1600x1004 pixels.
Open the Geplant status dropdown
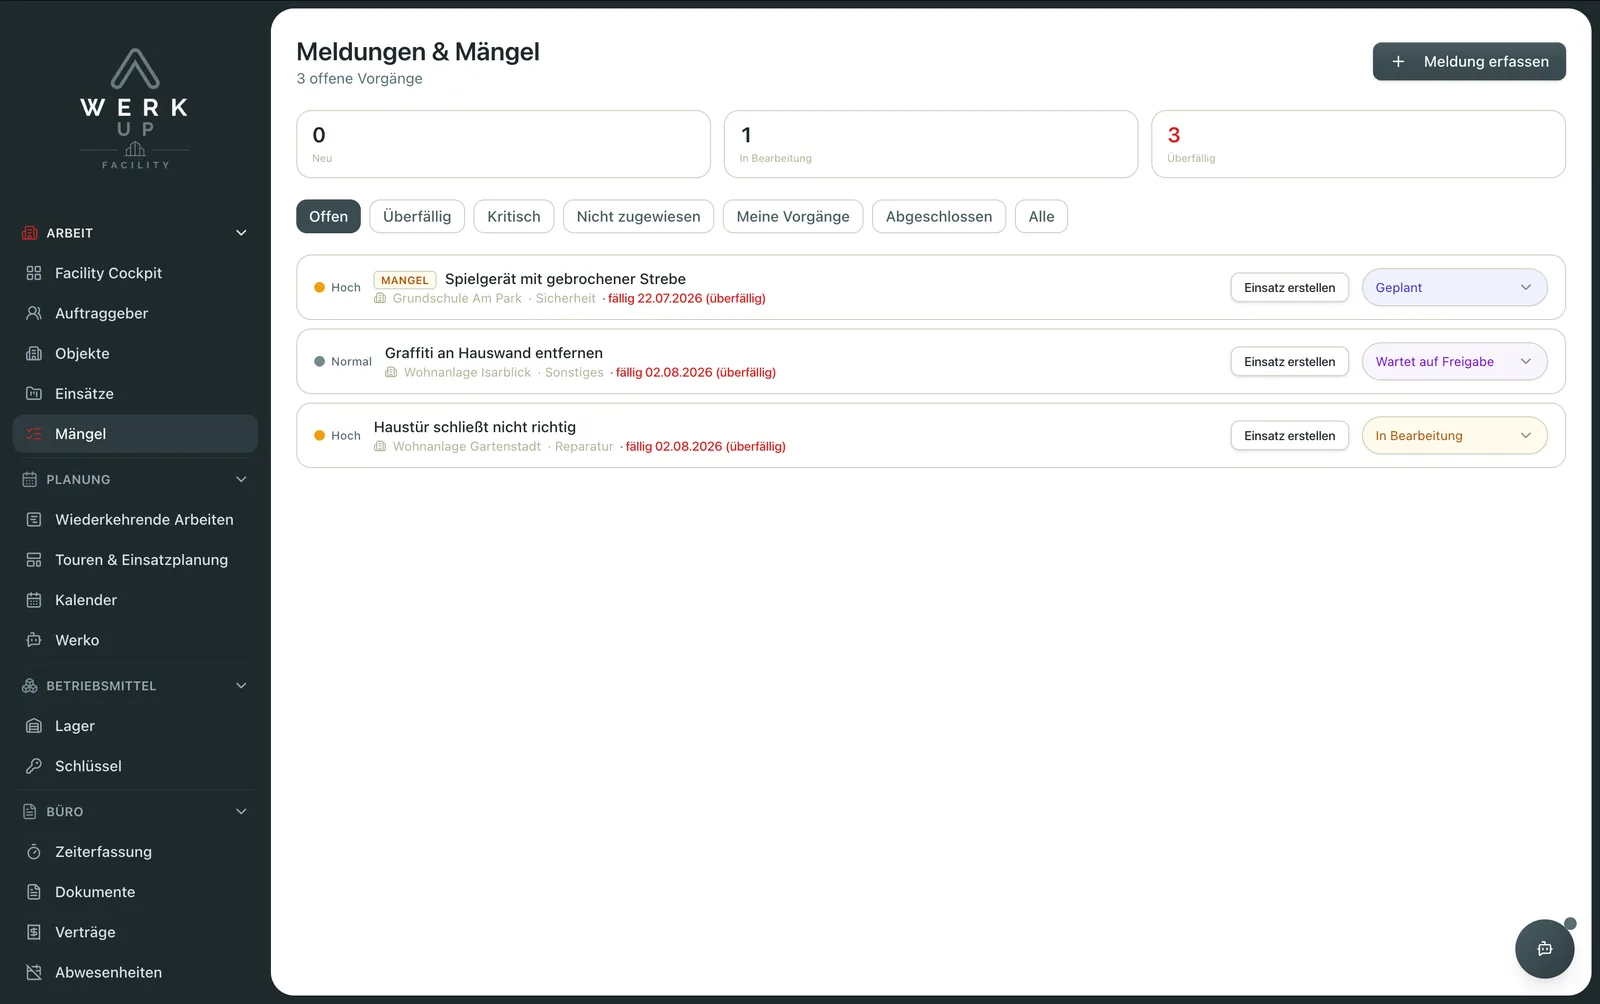point(1454,288)
